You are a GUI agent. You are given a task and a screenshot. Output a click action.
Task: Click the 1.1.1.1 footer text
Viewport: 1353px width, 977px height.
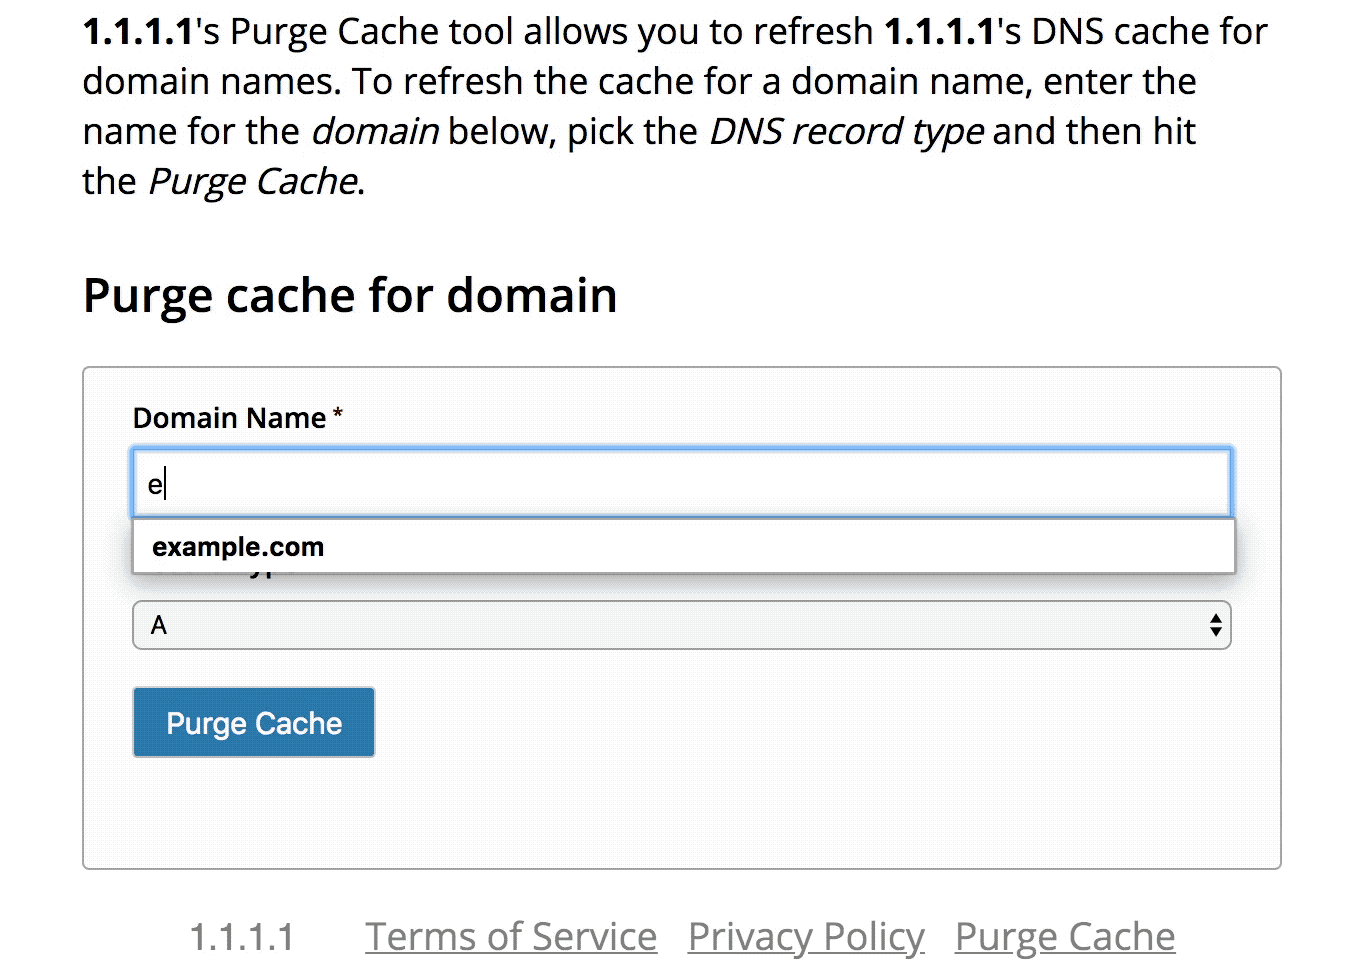tap(242, 938)
